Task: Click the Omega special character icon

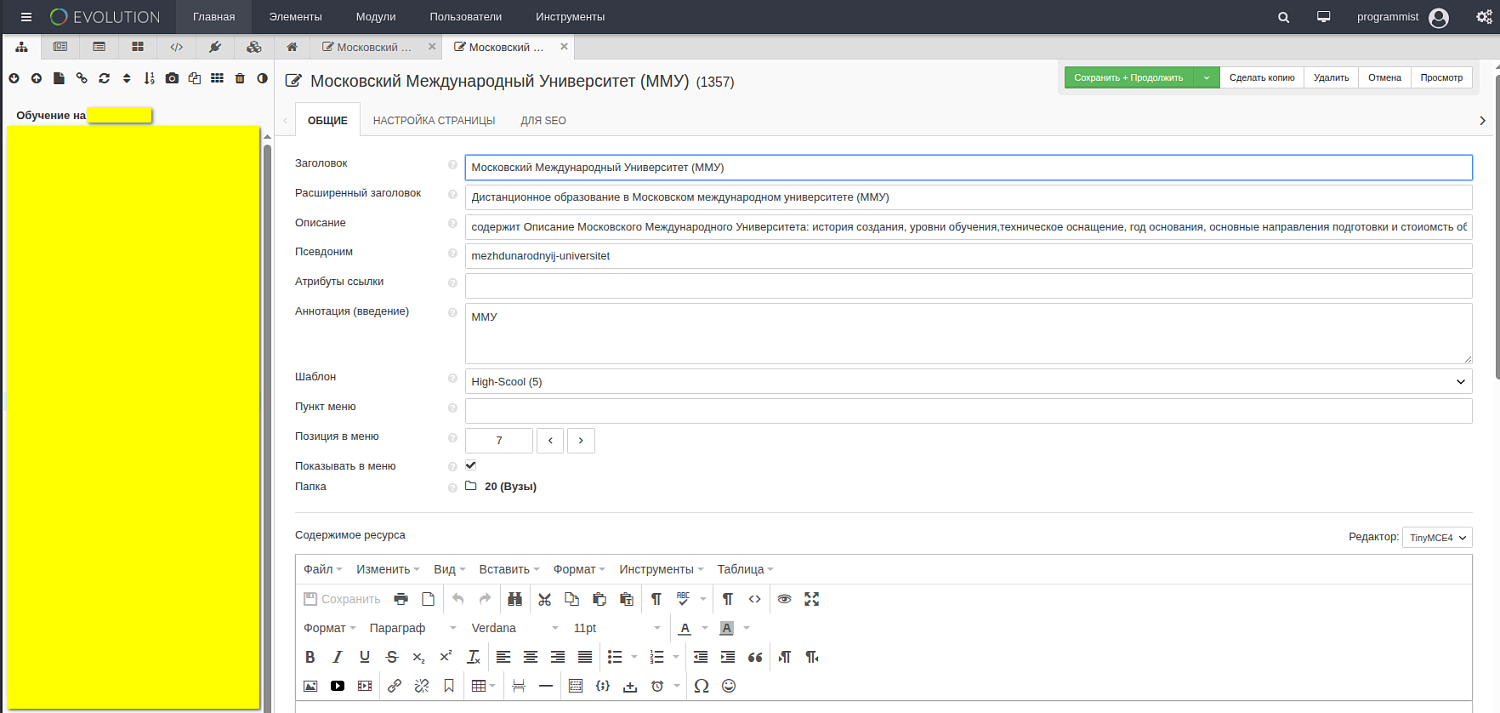Action: 701,686
